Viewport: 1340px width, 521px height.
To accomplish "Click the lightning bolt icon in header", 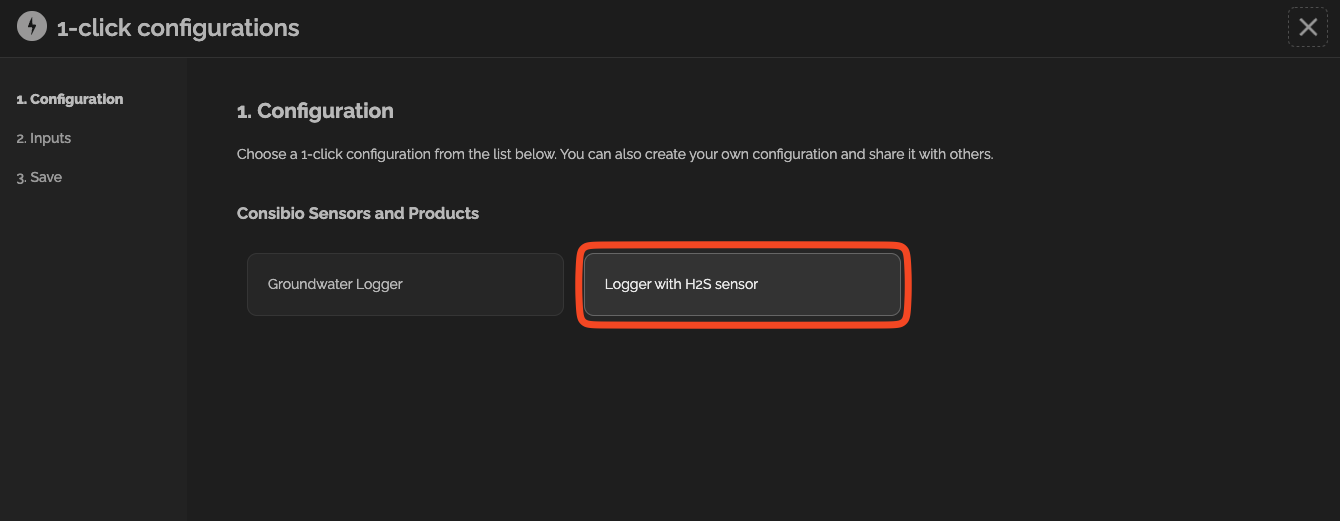I will [32, 27].
